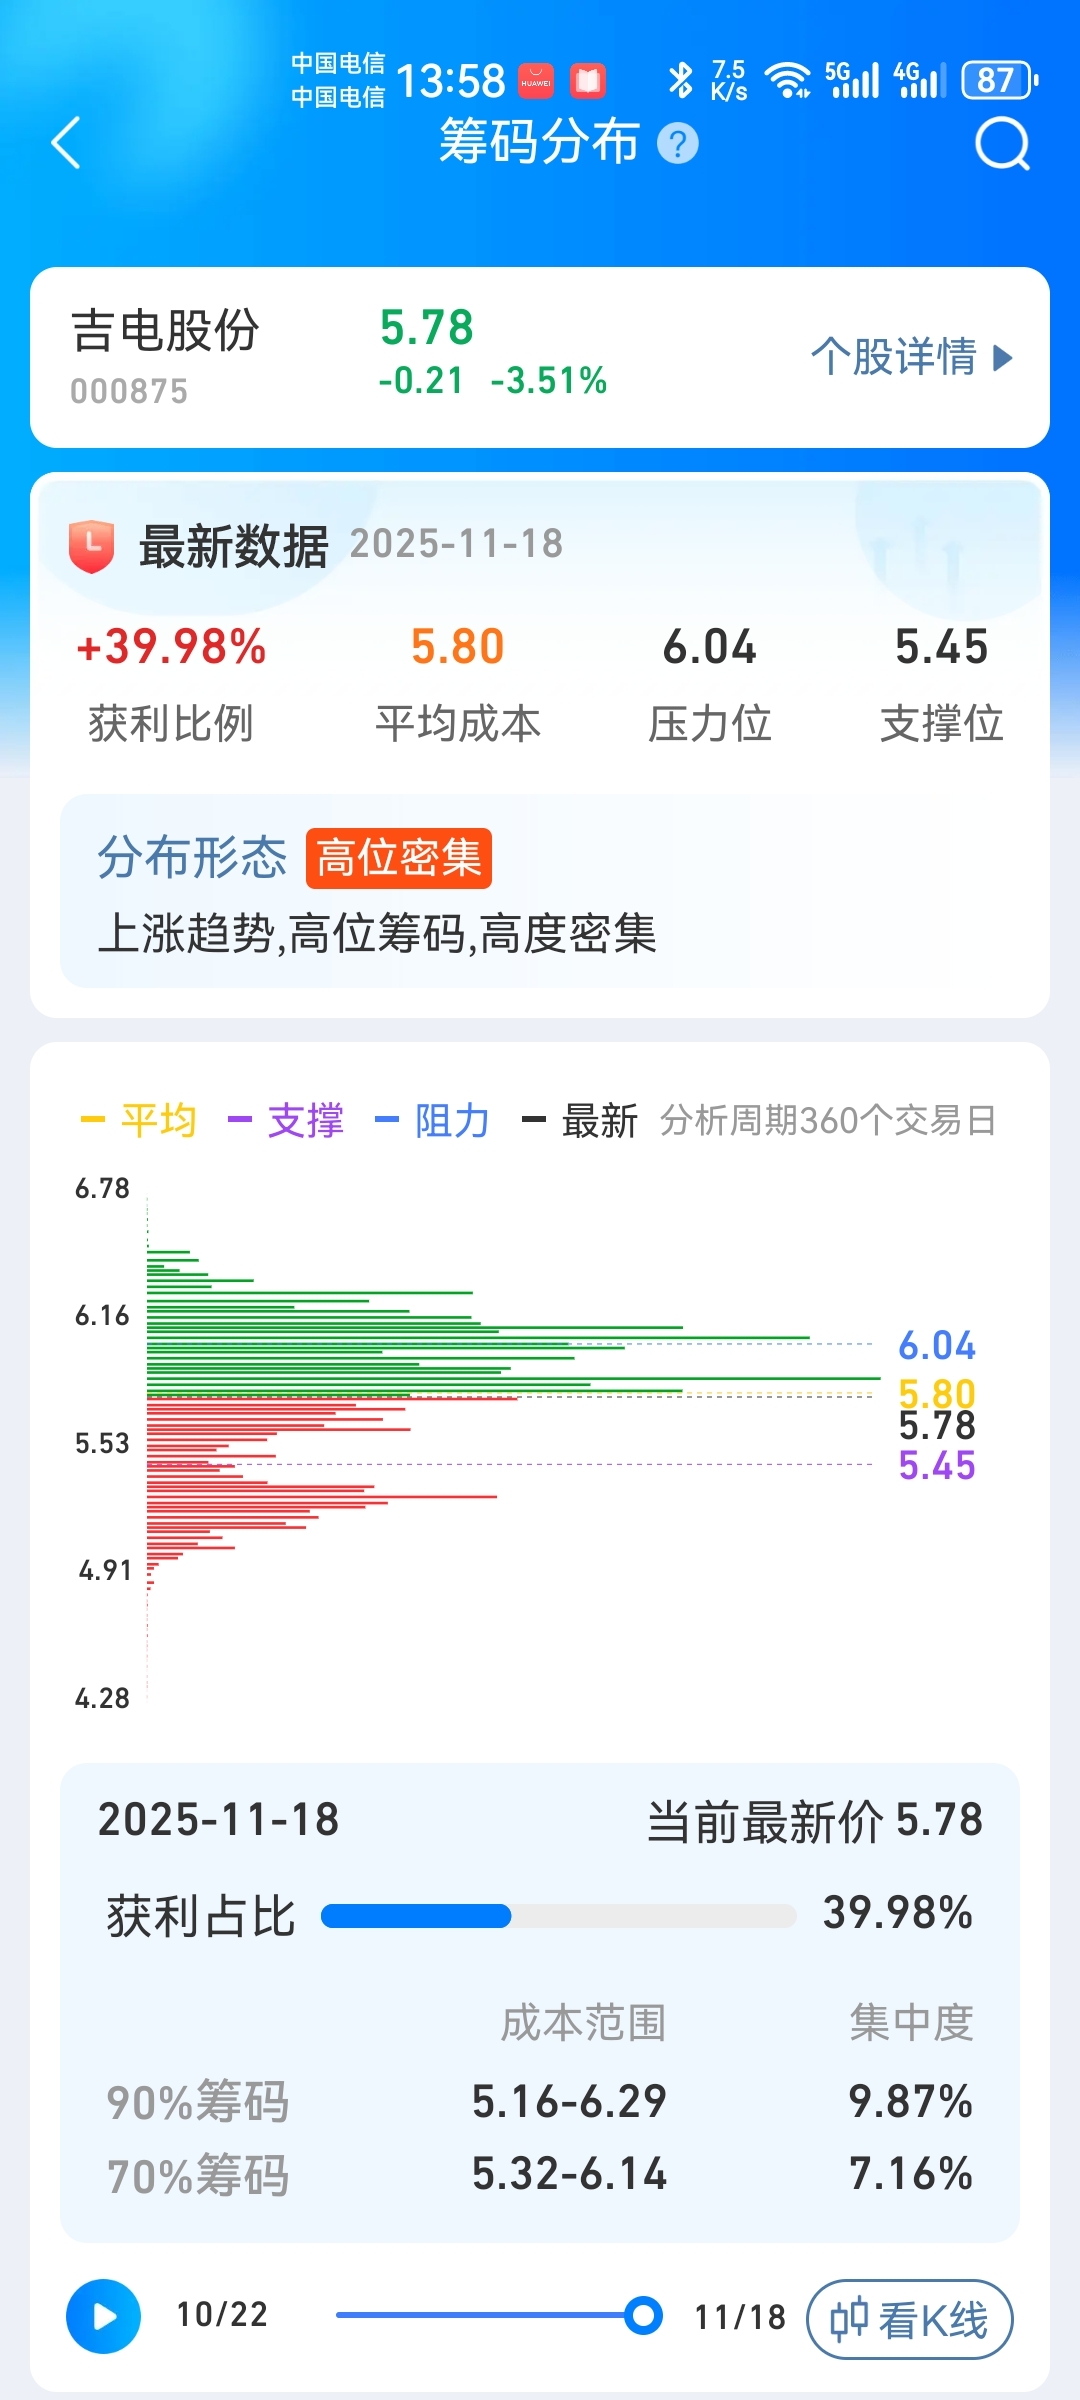This screenshot has height=2400, width=1080.
Task: Tap the battery indicator icon
Action: tap(999, 80)
